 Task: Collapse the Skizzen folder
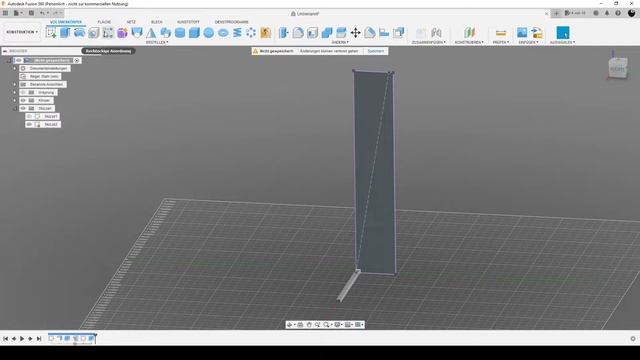pyautogui.click(x=15, y=109)
